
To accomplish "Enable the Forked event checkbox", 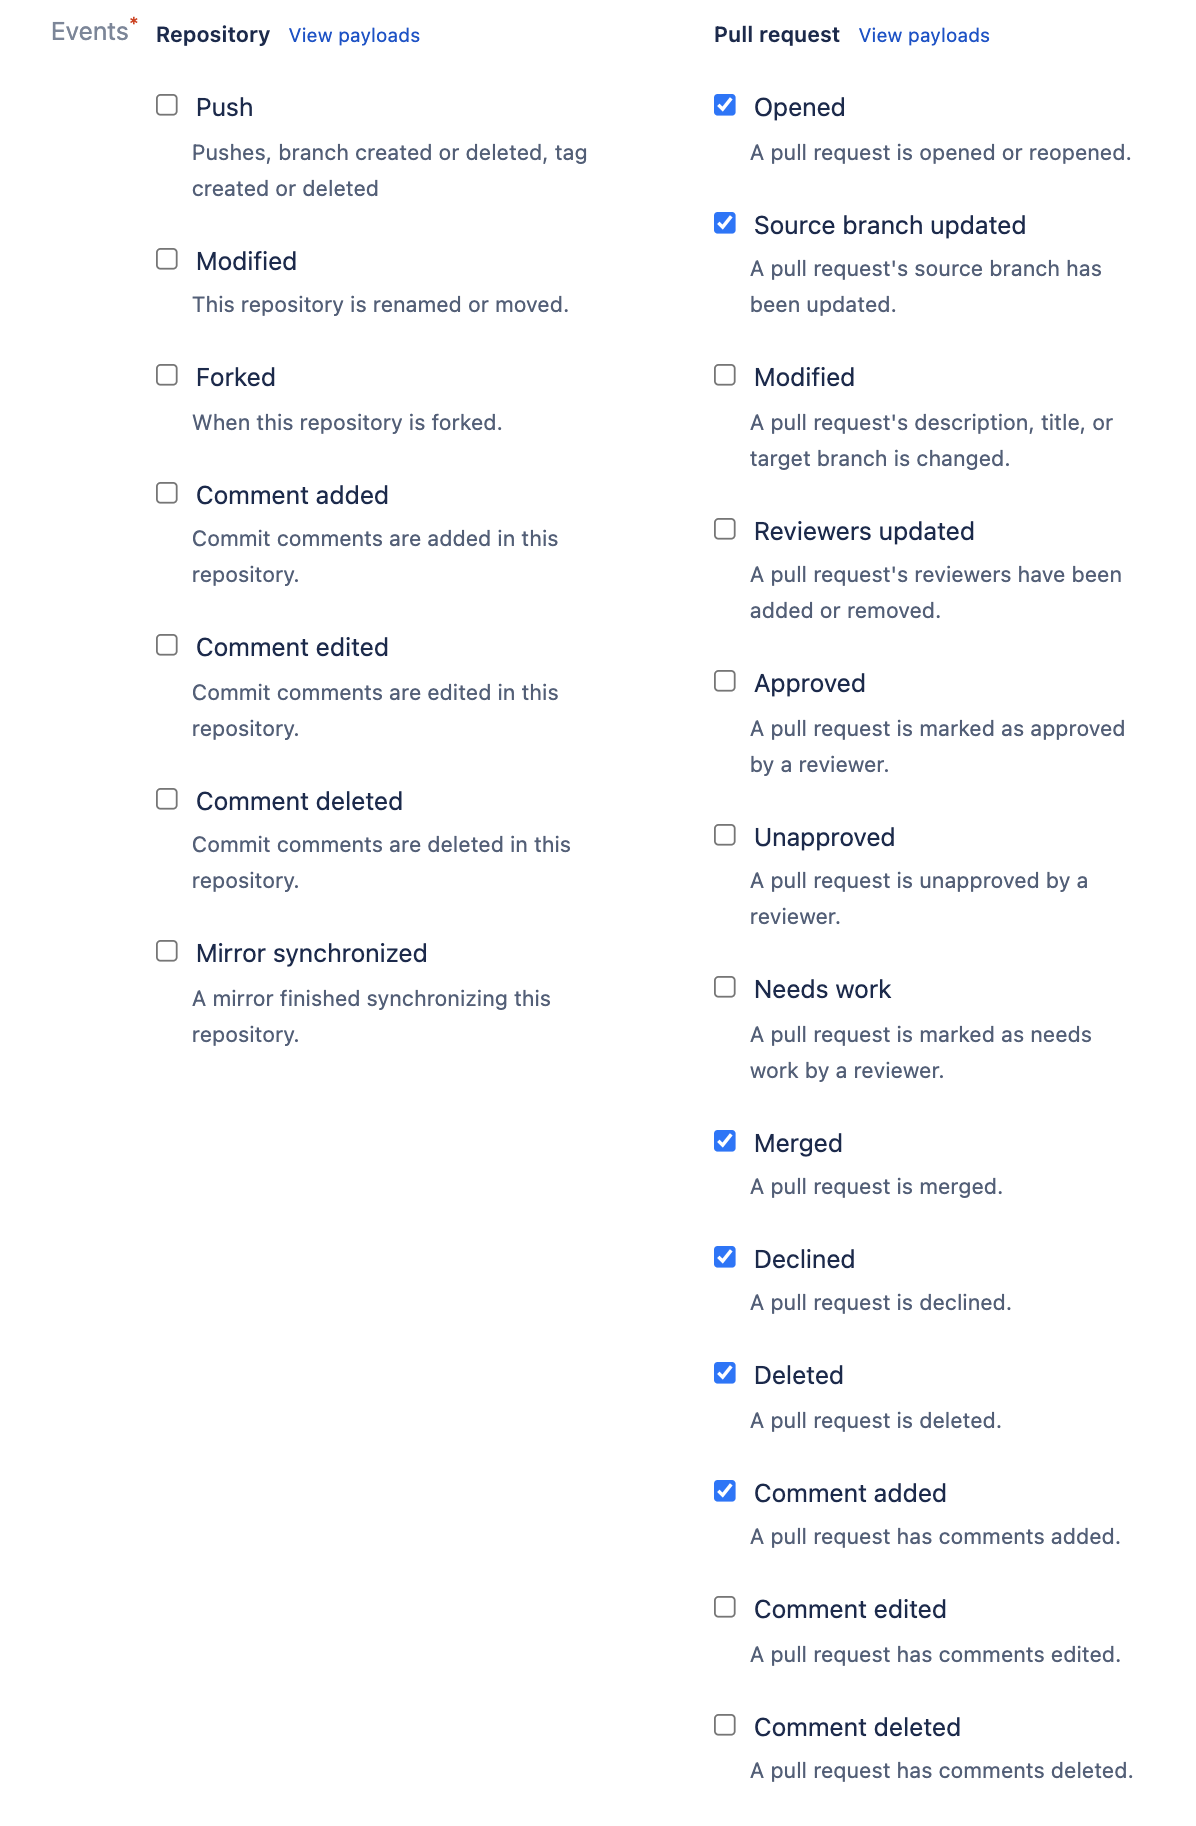I will point(166,373).
